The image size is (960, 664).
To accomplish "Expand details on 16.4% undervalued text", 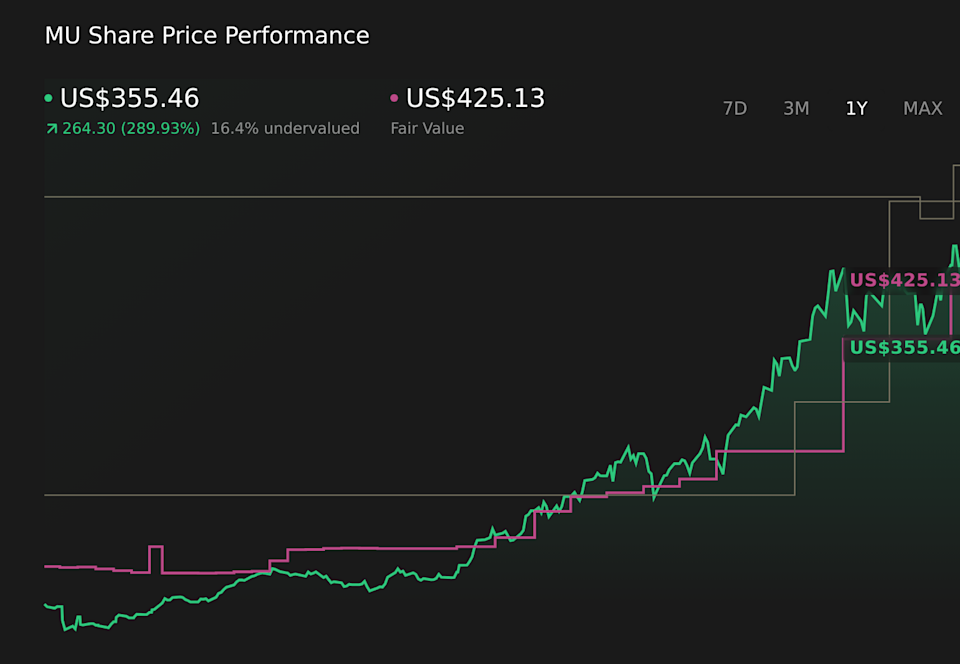I will click(x=284, y=128).
